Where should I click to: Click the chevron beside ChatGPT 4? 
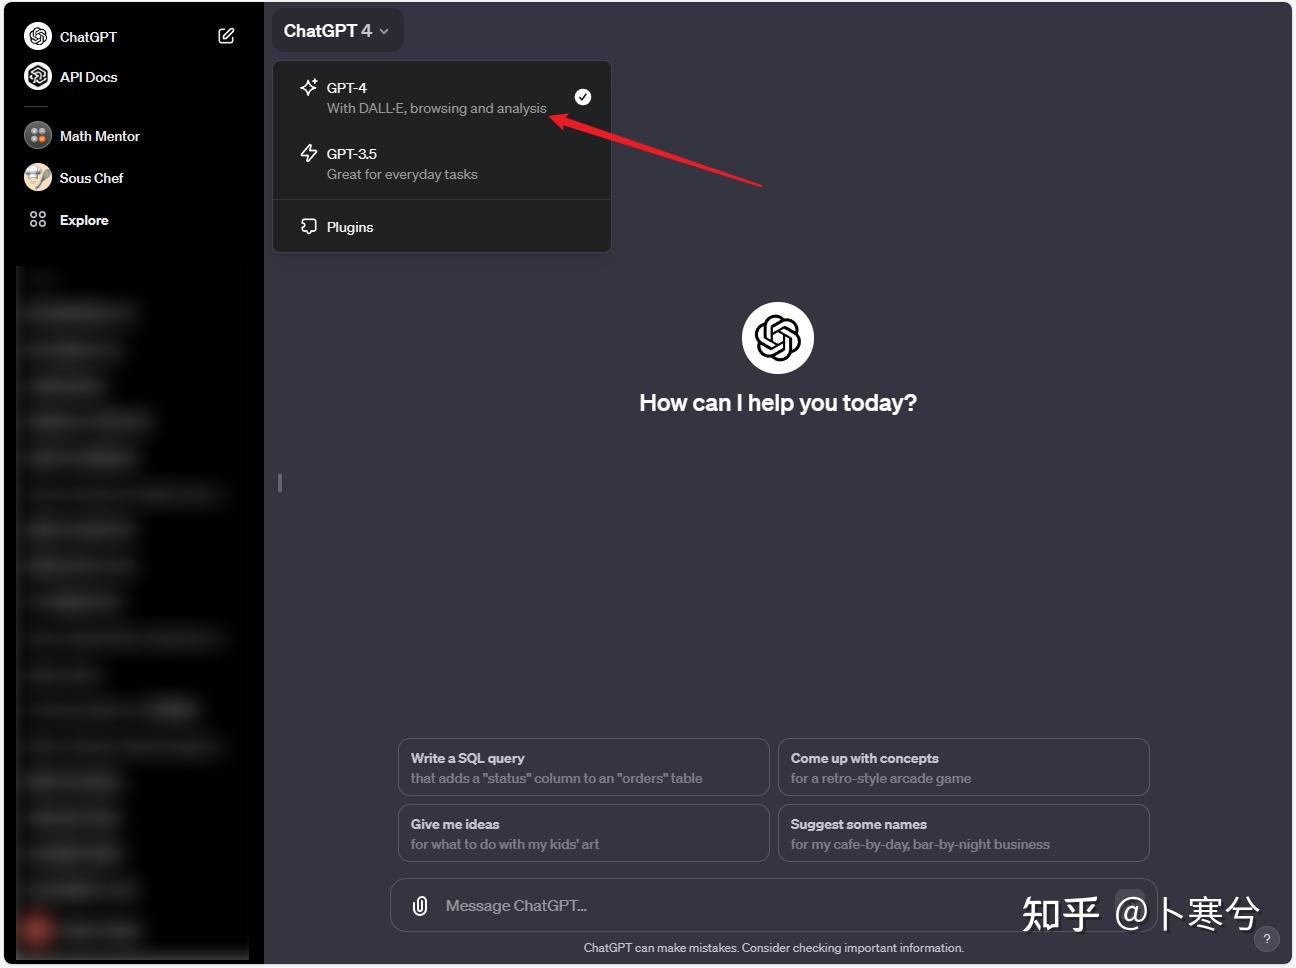(384, 31)
